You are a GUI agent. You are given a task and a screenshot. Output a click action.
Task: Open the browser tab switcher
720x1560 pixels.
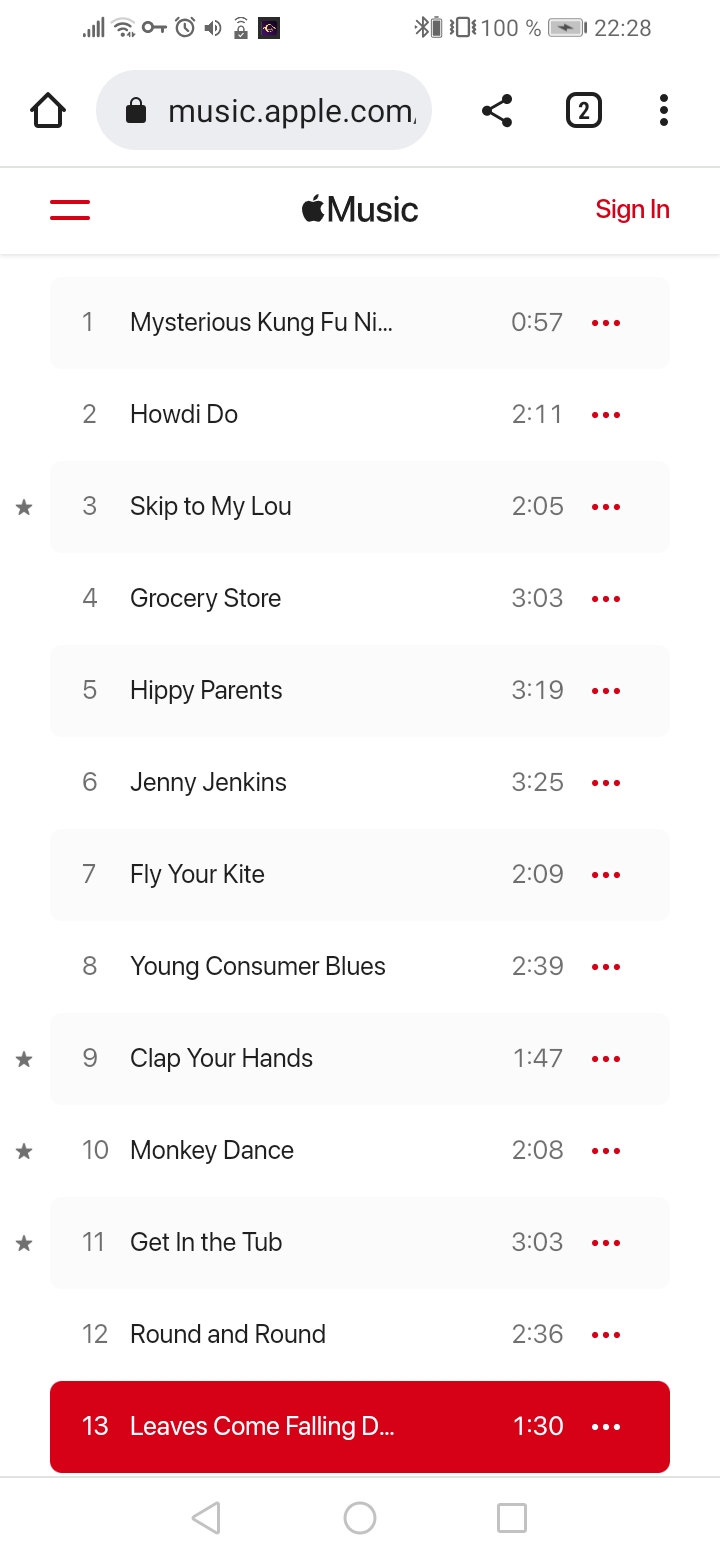[583, 111]
